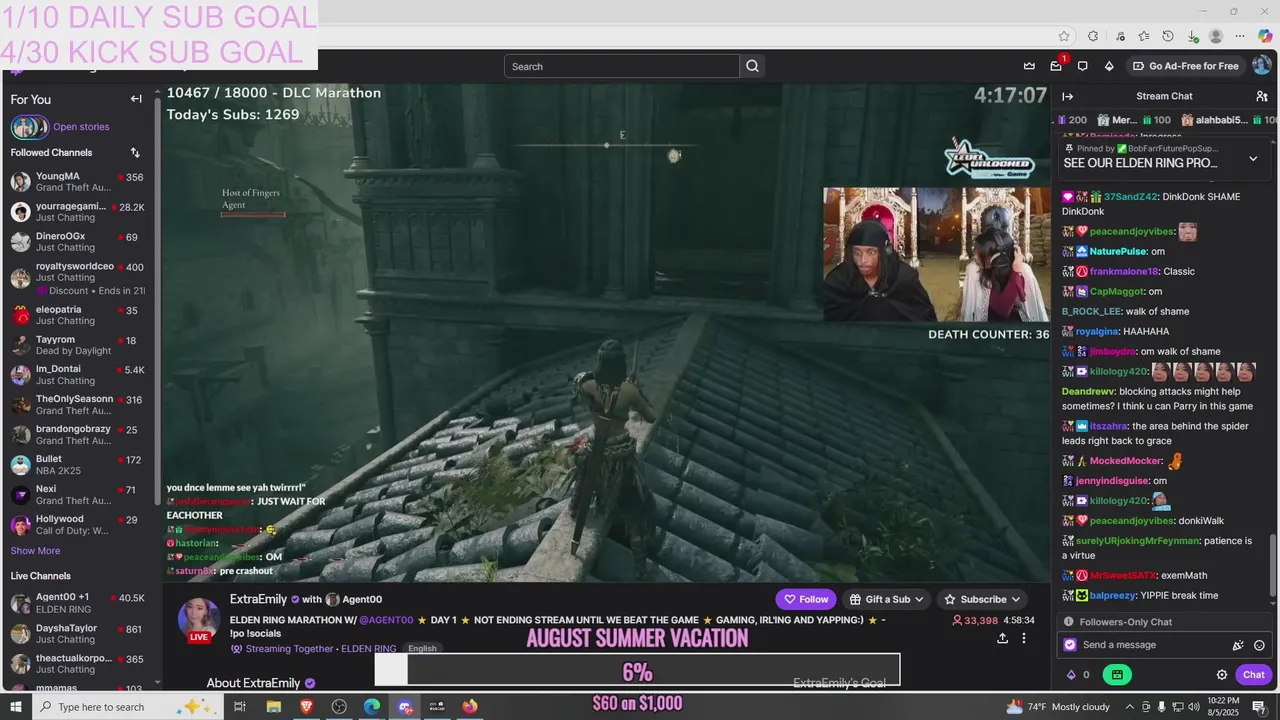Open Tayyrom Dead by Daylight channel
1280x720 pixels.
(x=78, y=345)
